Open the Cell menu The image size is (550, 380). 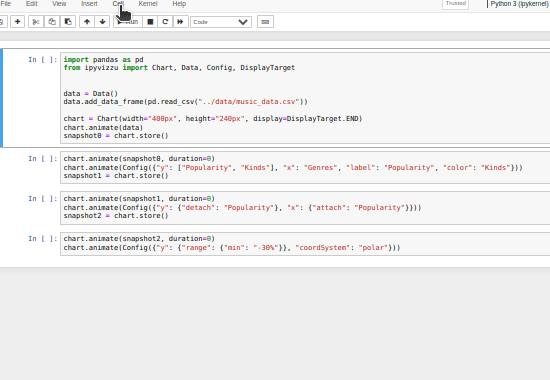coord(118,4)
